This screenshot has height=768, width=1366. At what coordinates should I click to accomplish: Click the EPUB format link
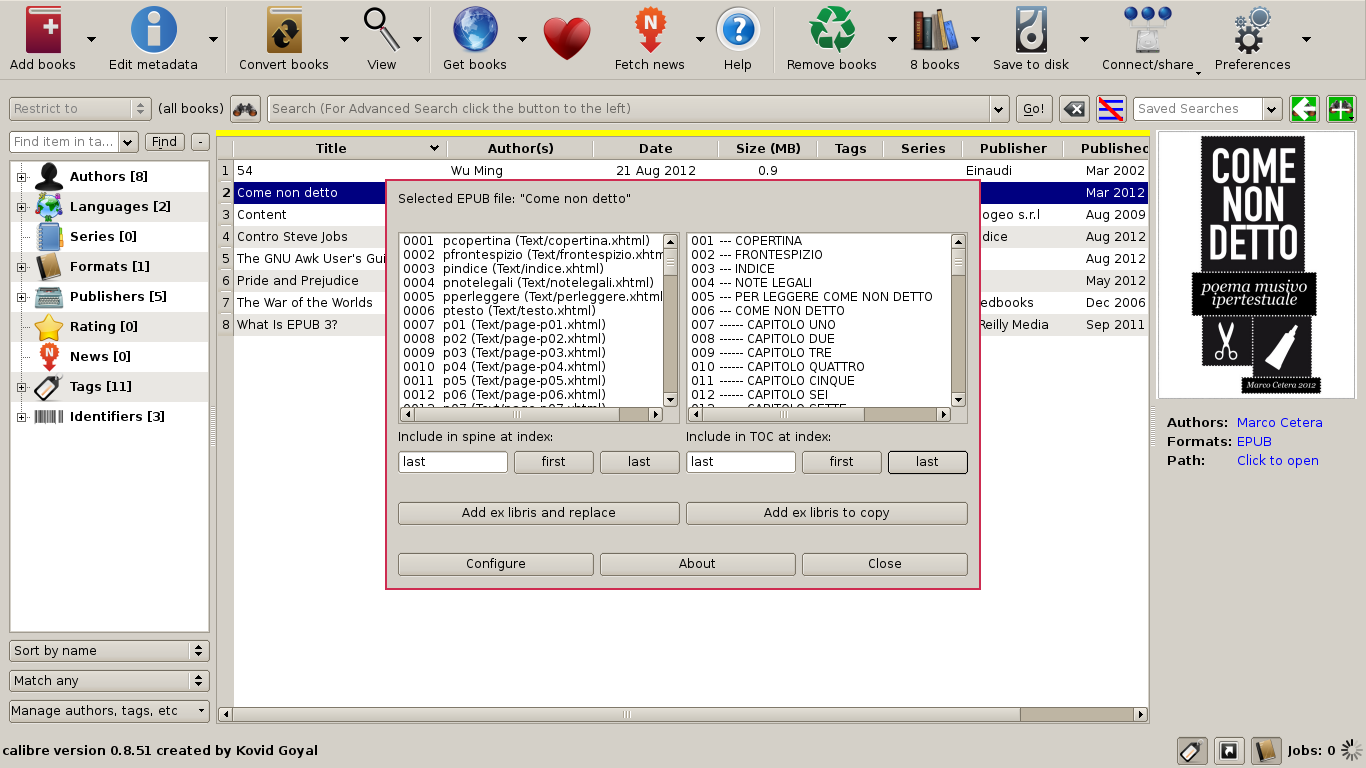tap(1254, 442)
